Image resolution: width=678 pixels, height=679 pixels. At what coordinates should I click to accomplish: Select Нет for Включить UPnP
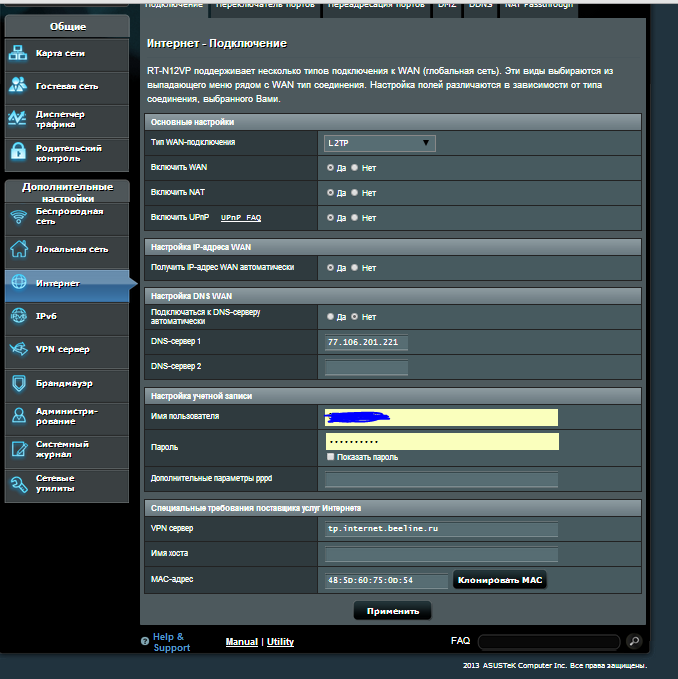(355, 218)
